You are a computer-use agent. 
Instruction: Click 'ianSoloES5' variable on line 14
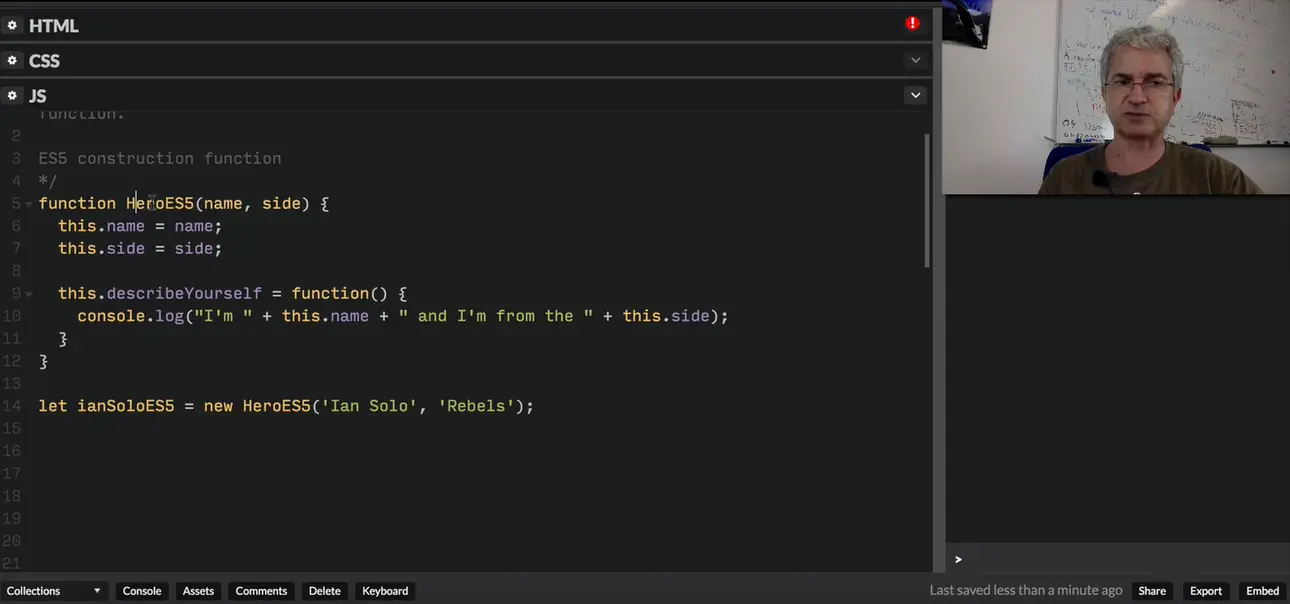126,406
